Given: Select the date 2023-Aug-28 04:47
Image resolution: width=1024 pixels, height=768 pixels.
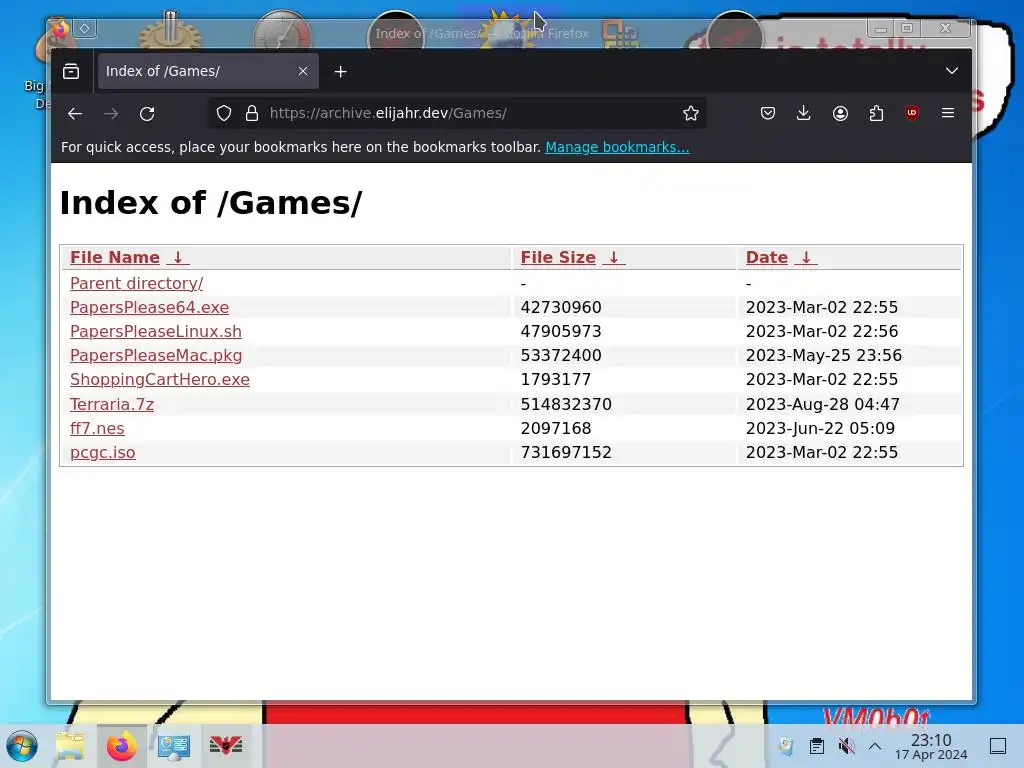Looking at the screenshot, I should click(x=823, y=405).
